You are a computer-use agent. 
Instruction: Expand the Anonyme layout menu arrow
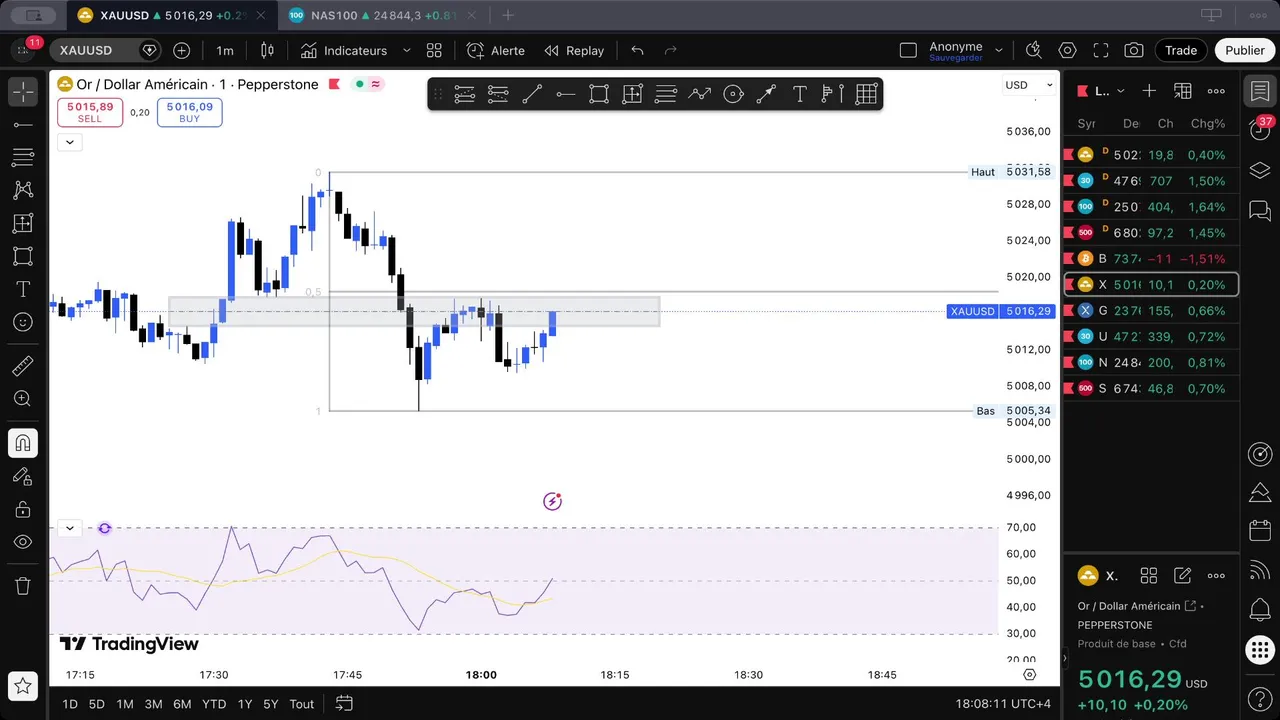coord(999,51)
